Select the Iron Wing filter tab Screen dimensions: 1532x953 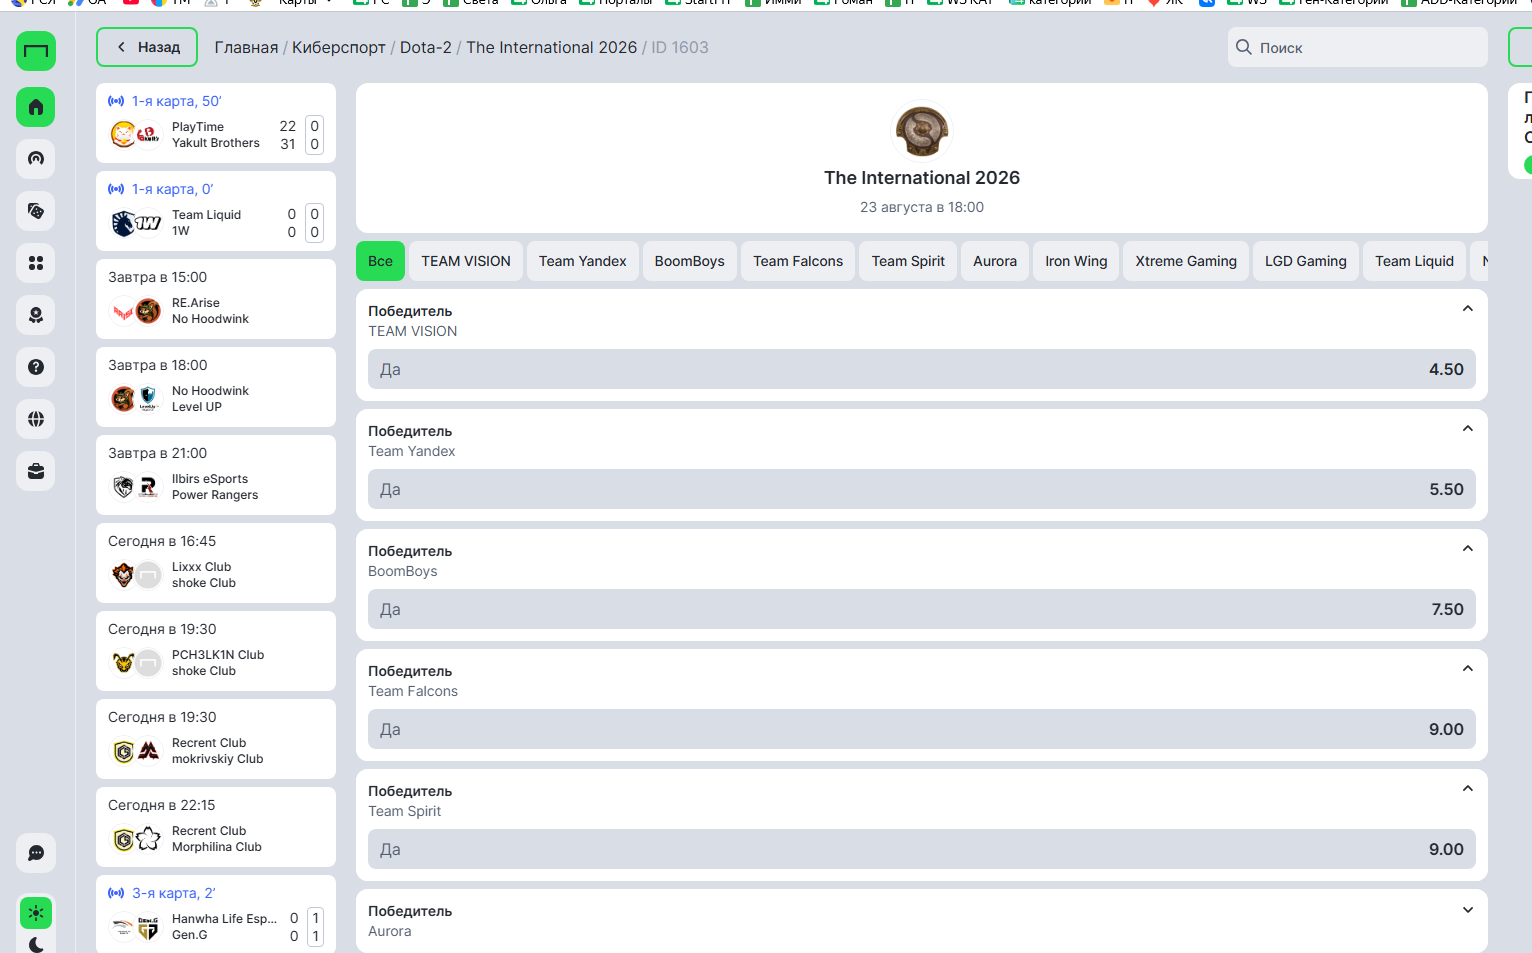(x=1076, y=261)
